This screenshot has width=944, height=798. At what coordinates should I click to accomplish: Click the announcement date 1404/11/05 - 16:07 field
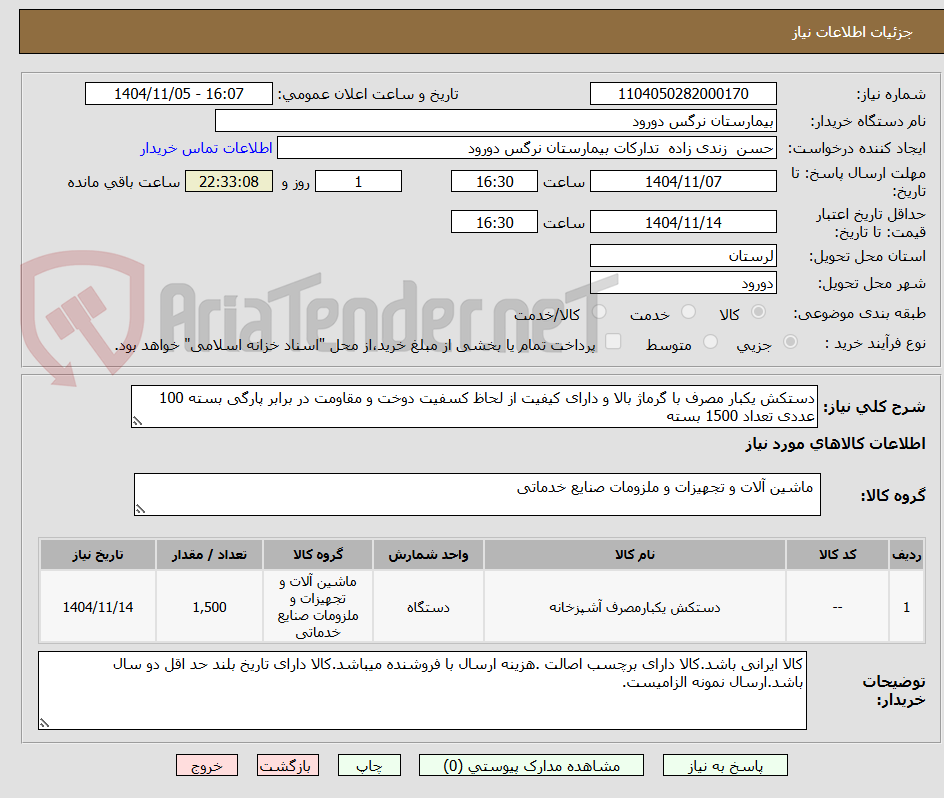click(x=179, y=94)
